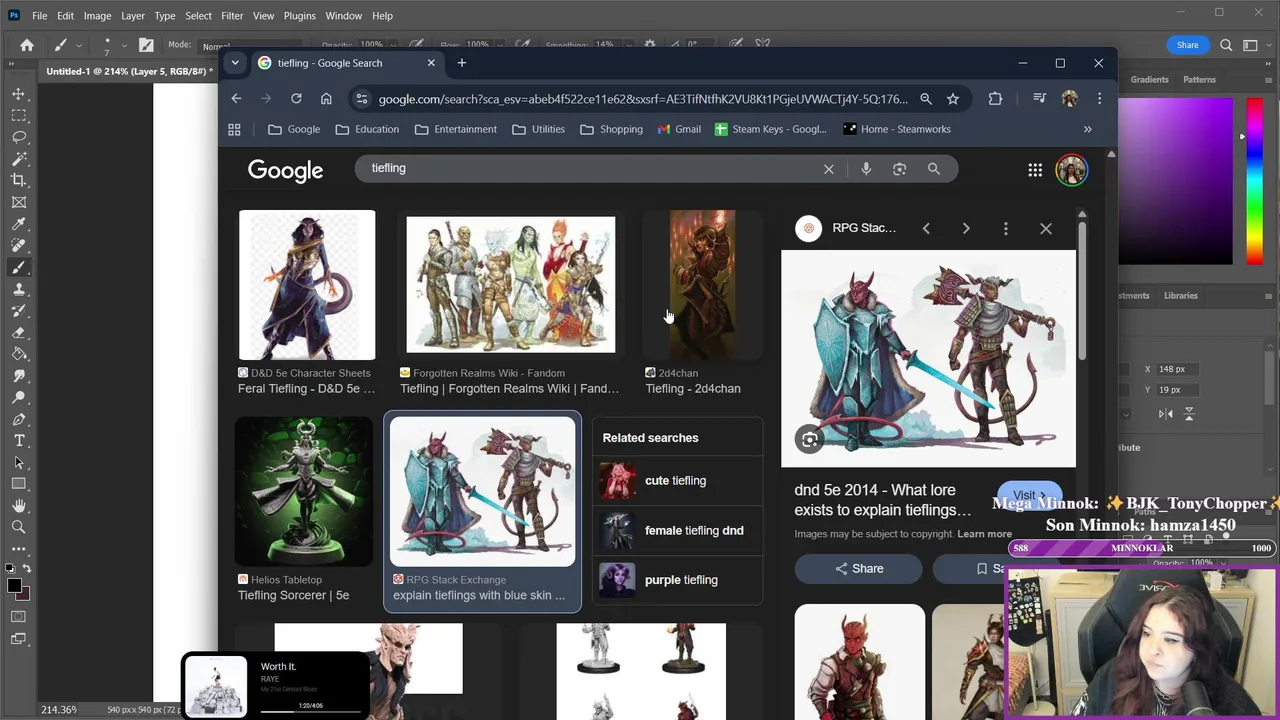1280x720 pixels.
Task: Select the Rectangle shape tool
Action: pyautogui.click(x=19, y=484)
